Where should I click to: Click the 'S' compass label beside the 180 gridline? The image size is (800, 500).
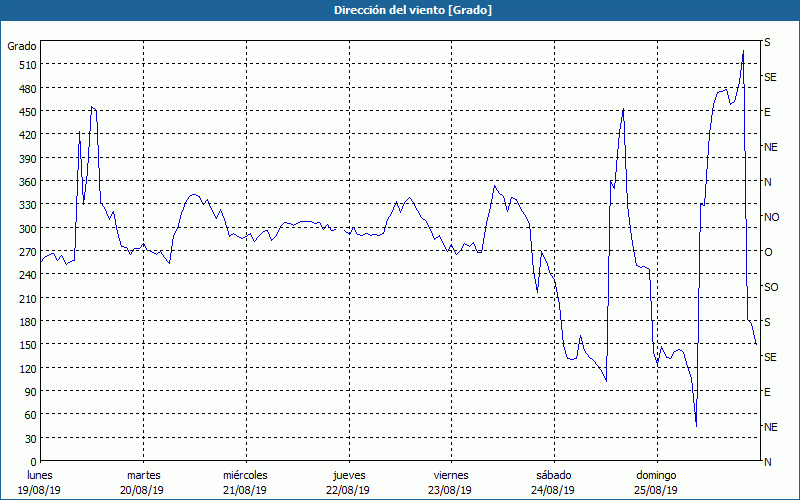tap(767, 322)
